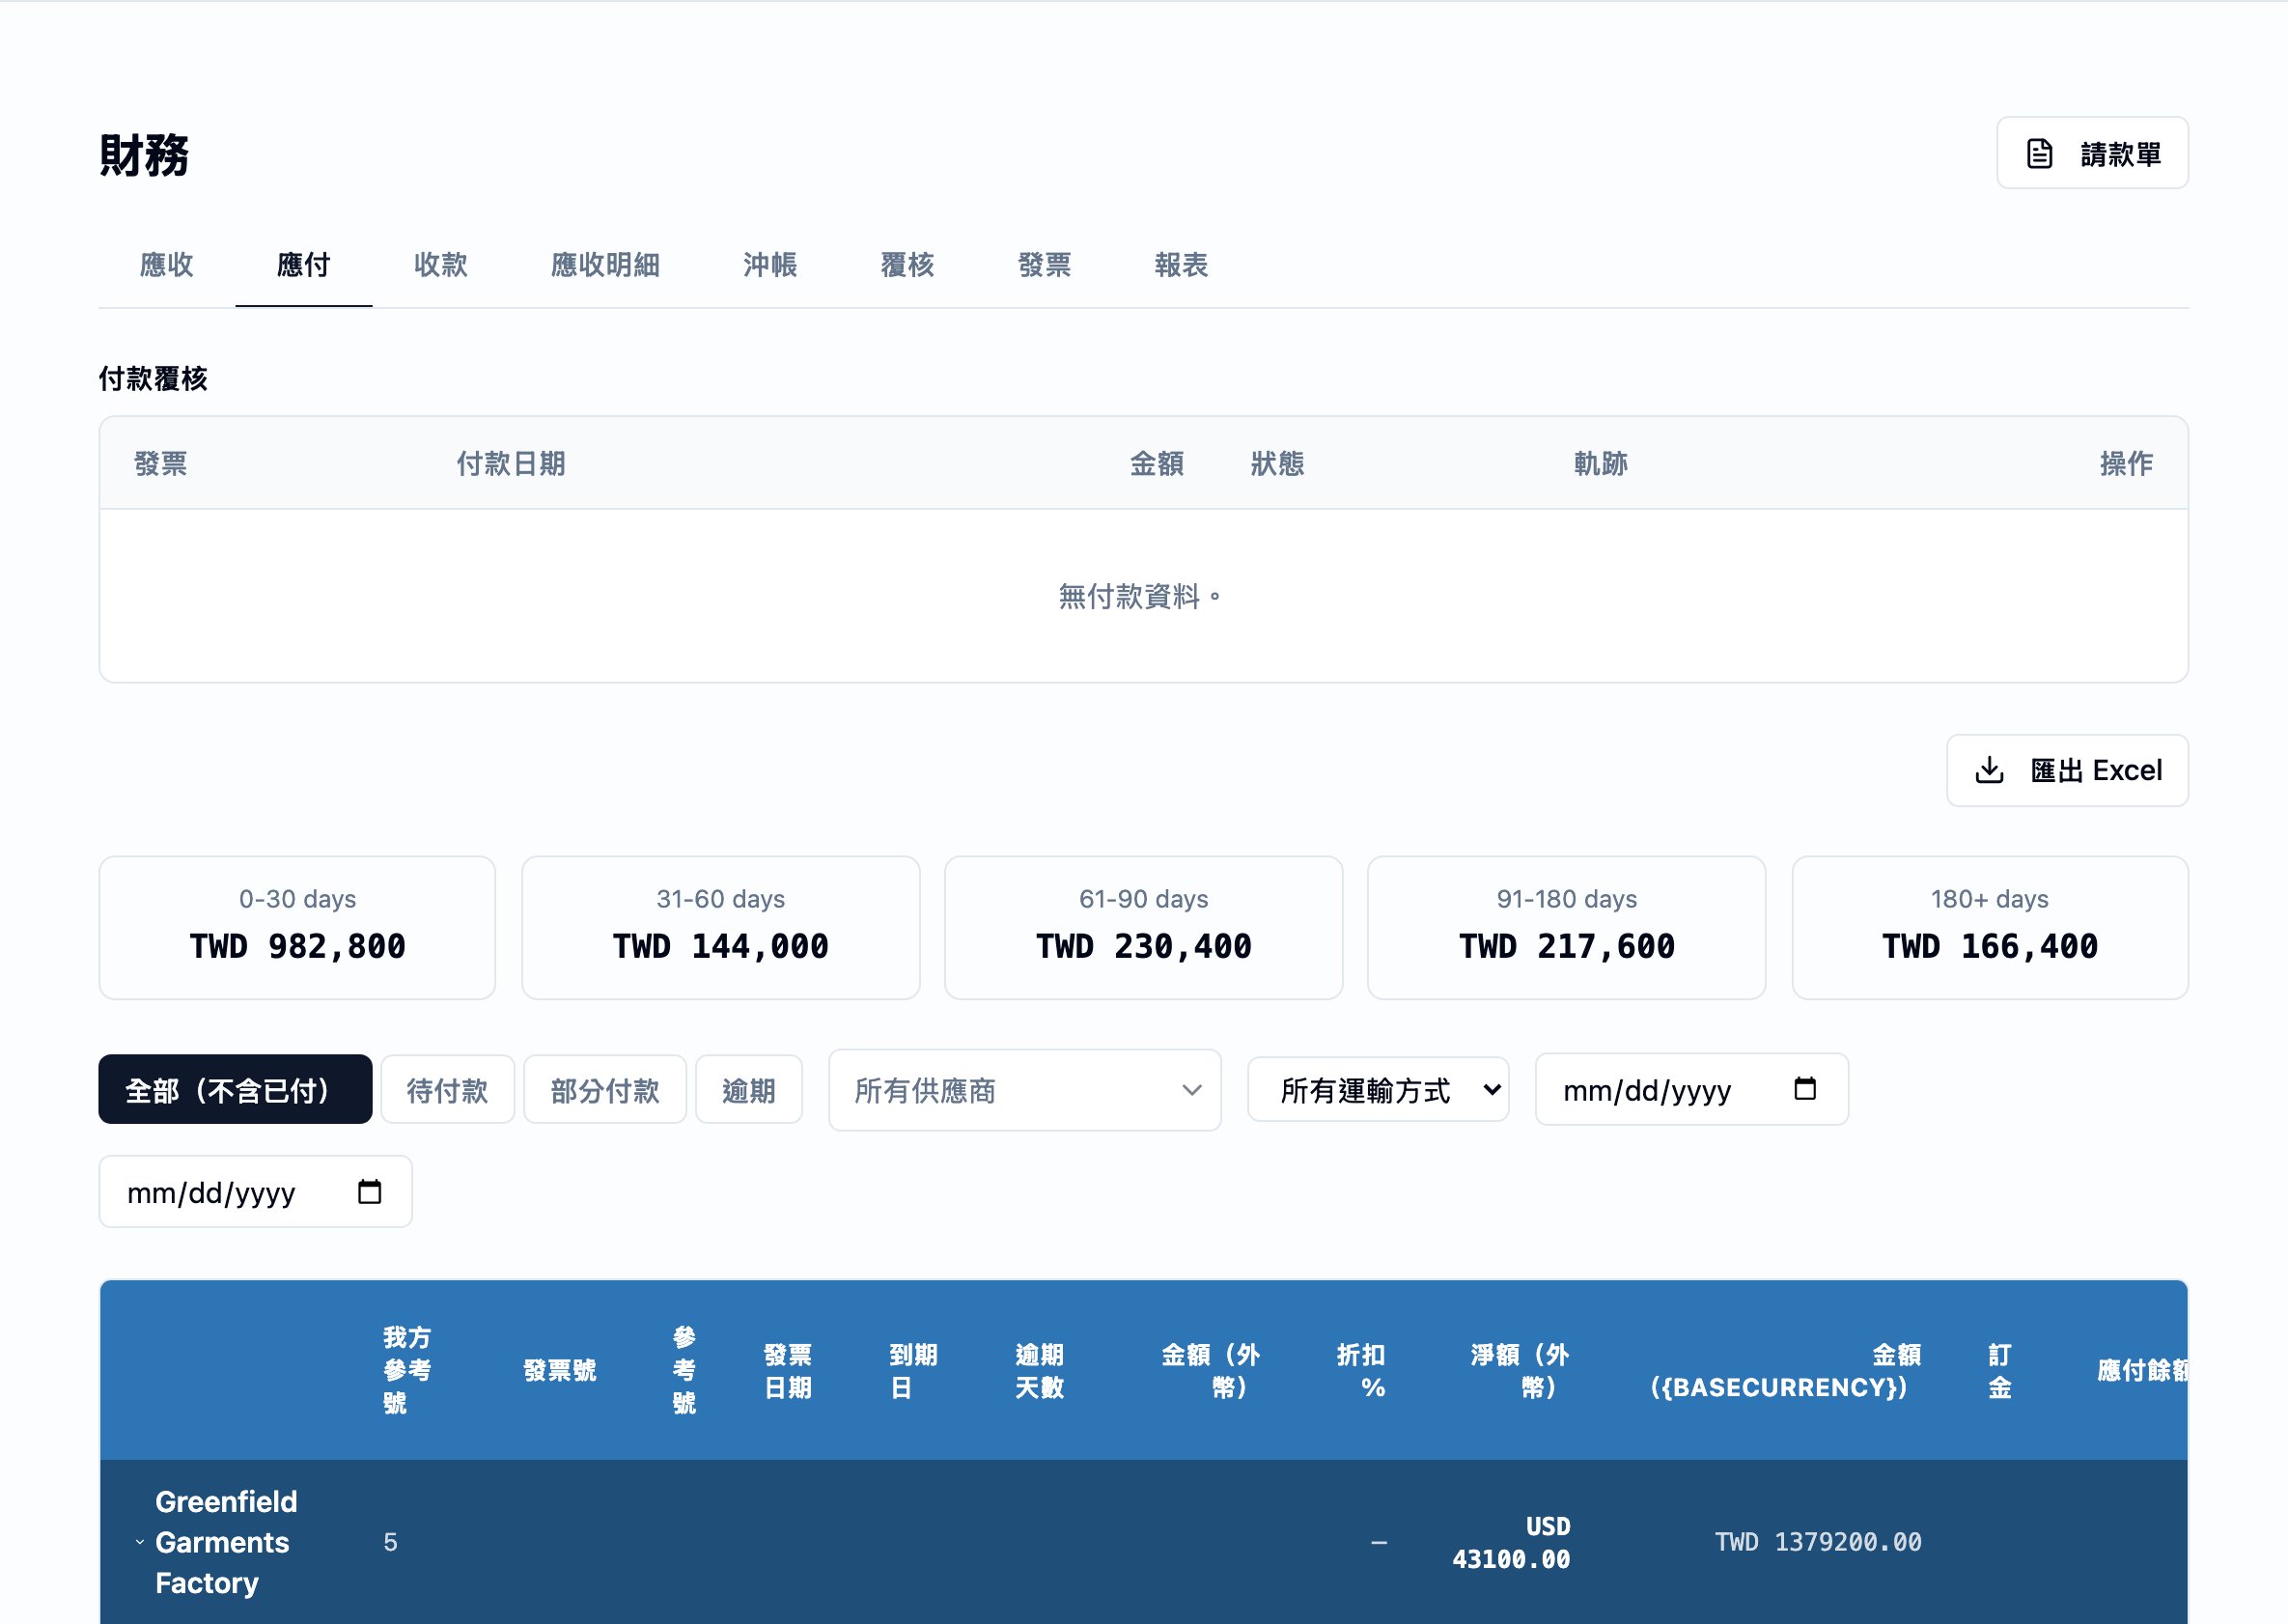
Task: Click the 我方參考號 column header
Action: tap(407, 1370)
